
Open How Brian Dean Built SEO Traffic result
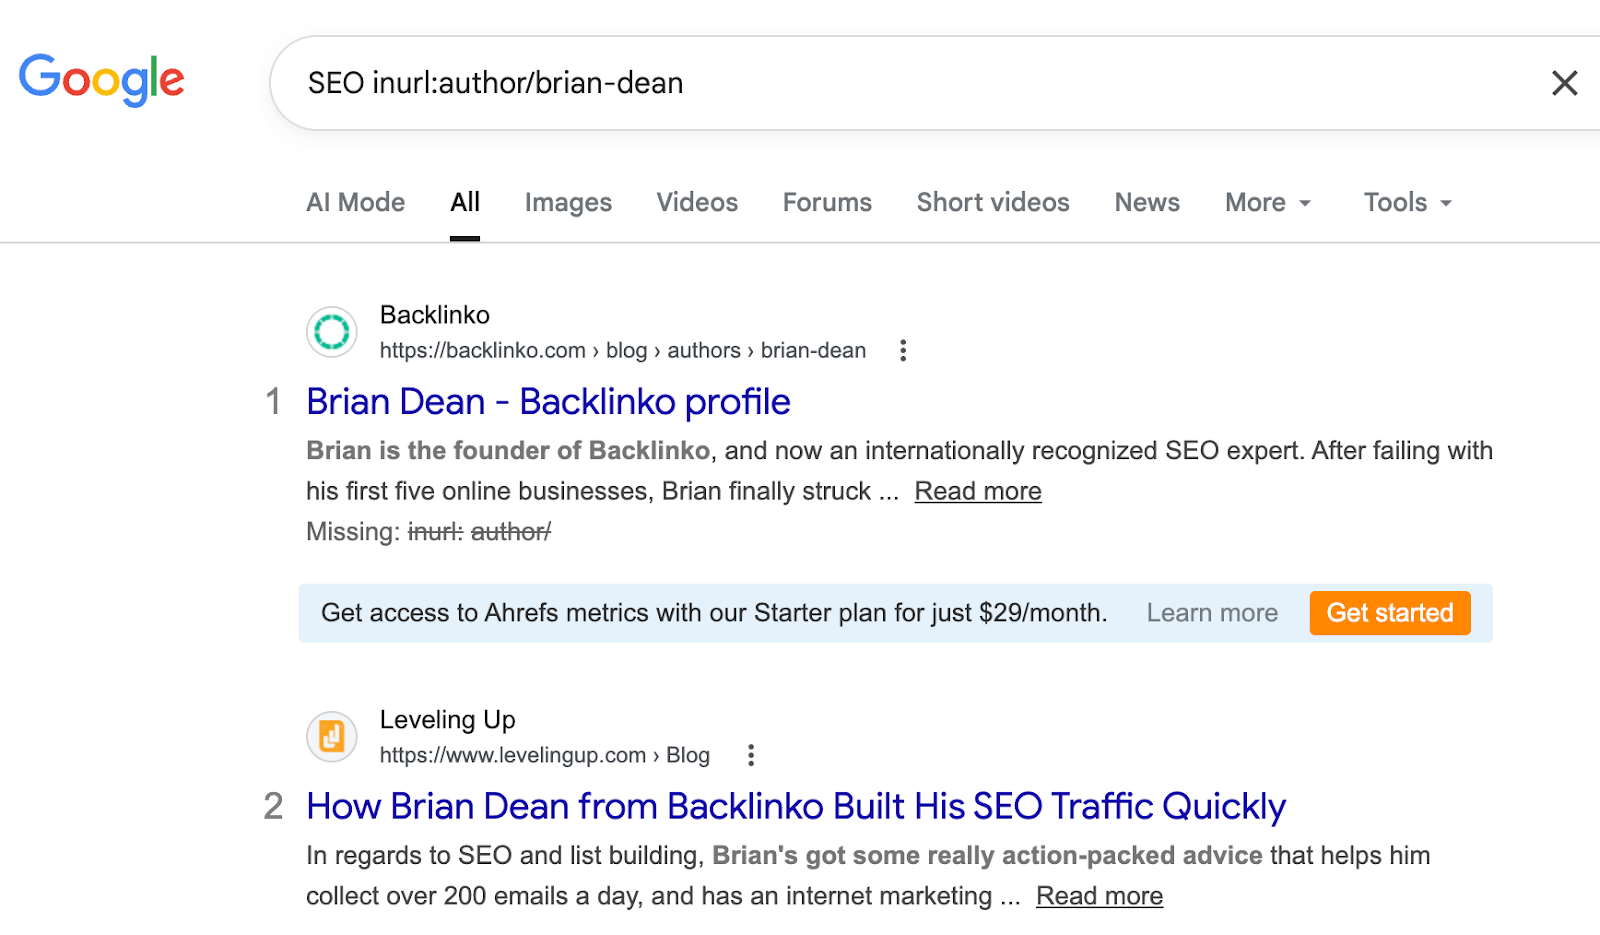[795, 807]
